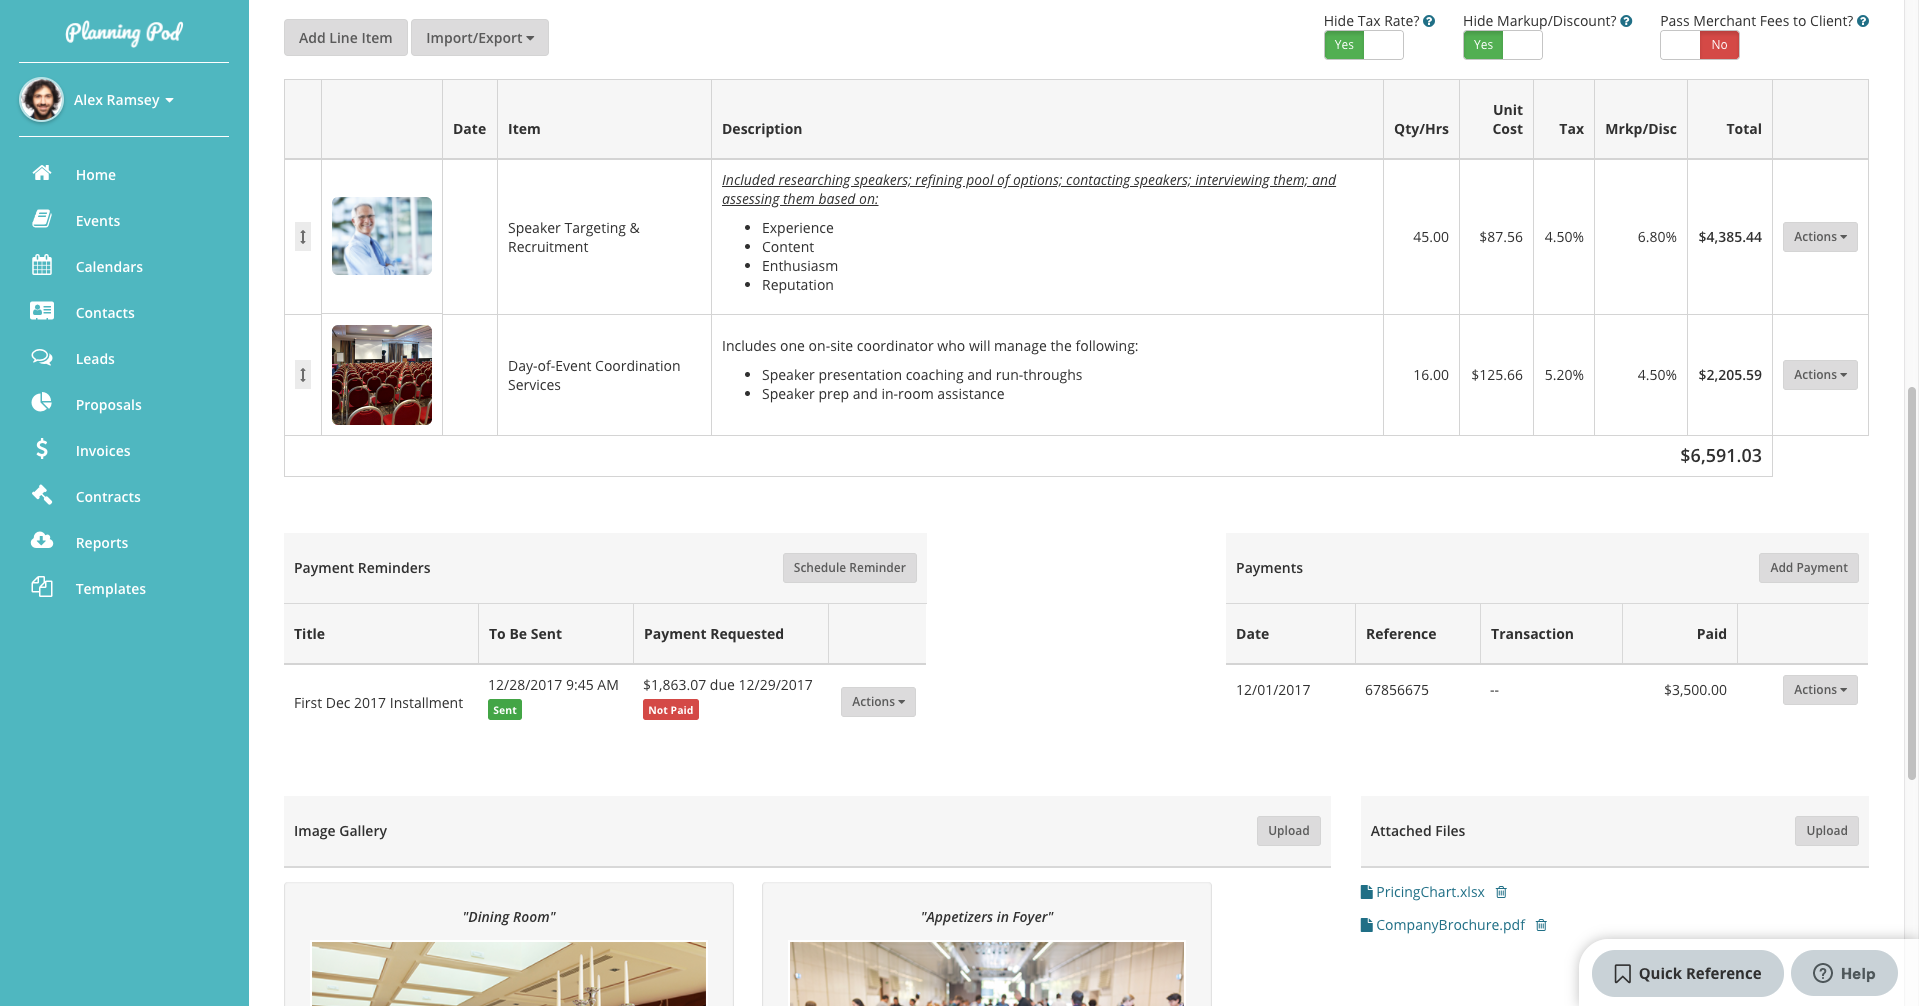This screenshot has width=1919, height=1006.
Task: Open the Import/Export dropdown
Action: (x=479, y=38)
